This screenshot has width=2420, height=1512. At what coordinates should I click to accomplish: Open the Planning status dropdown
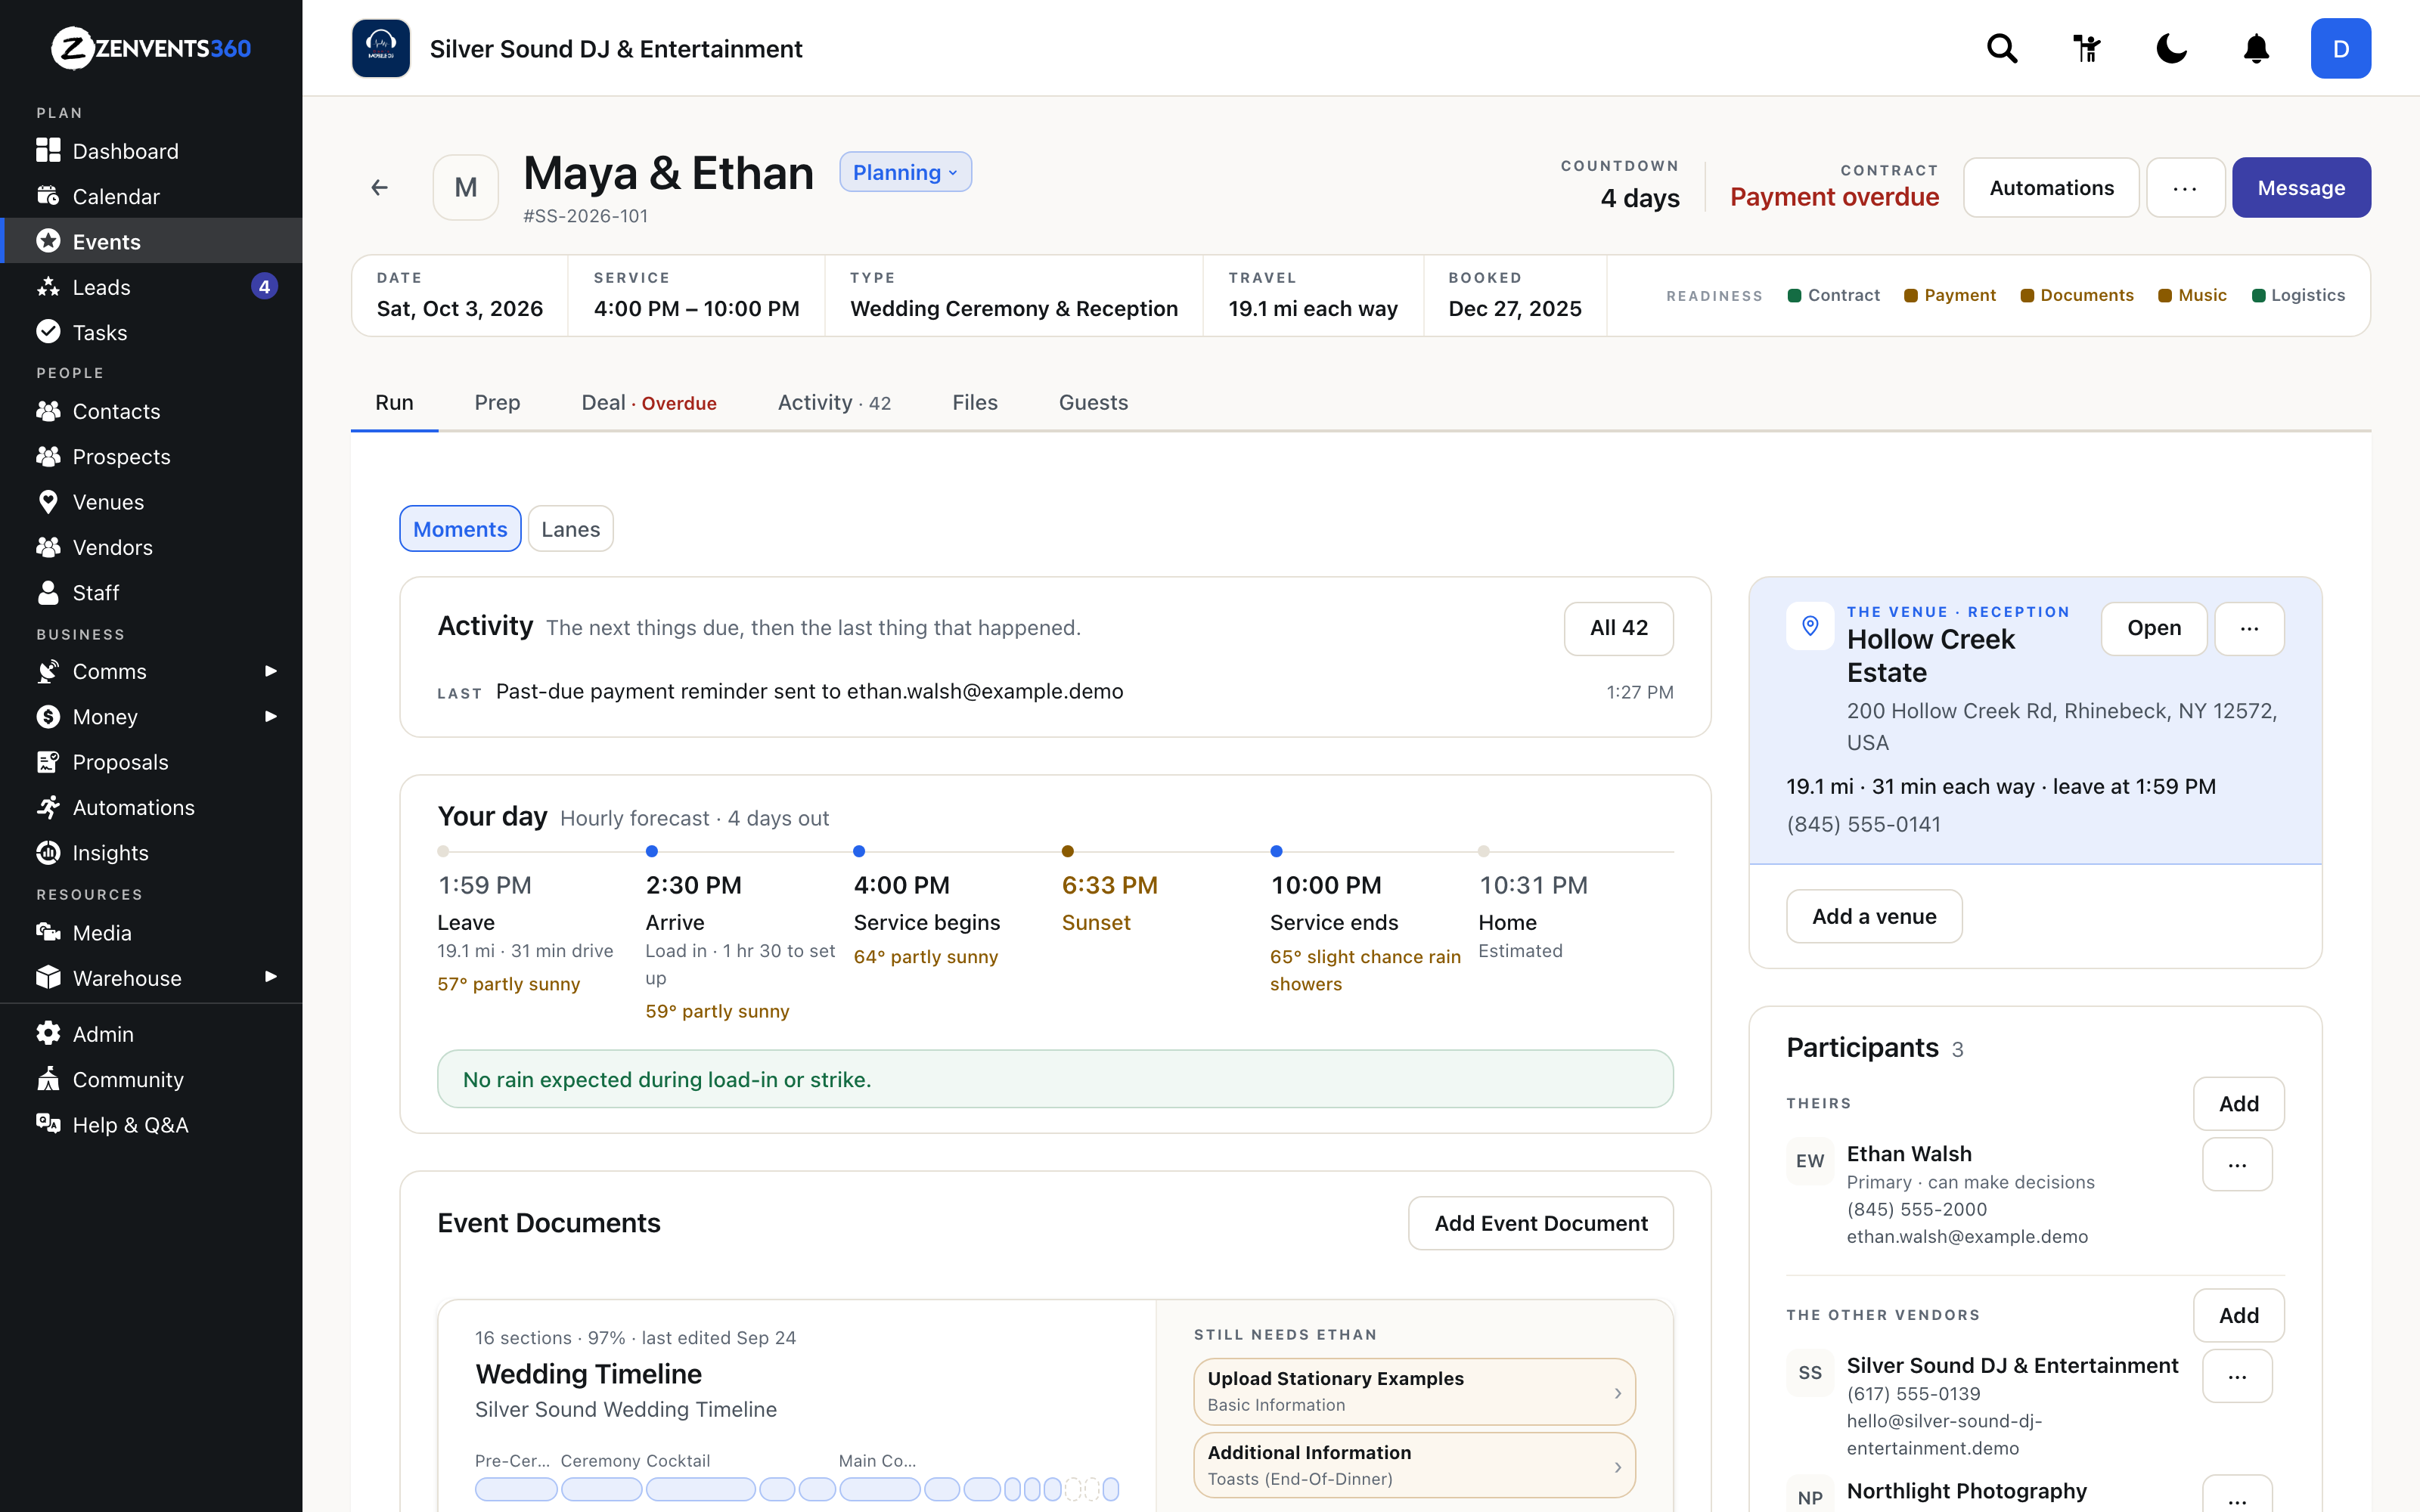tap(905, 172)
